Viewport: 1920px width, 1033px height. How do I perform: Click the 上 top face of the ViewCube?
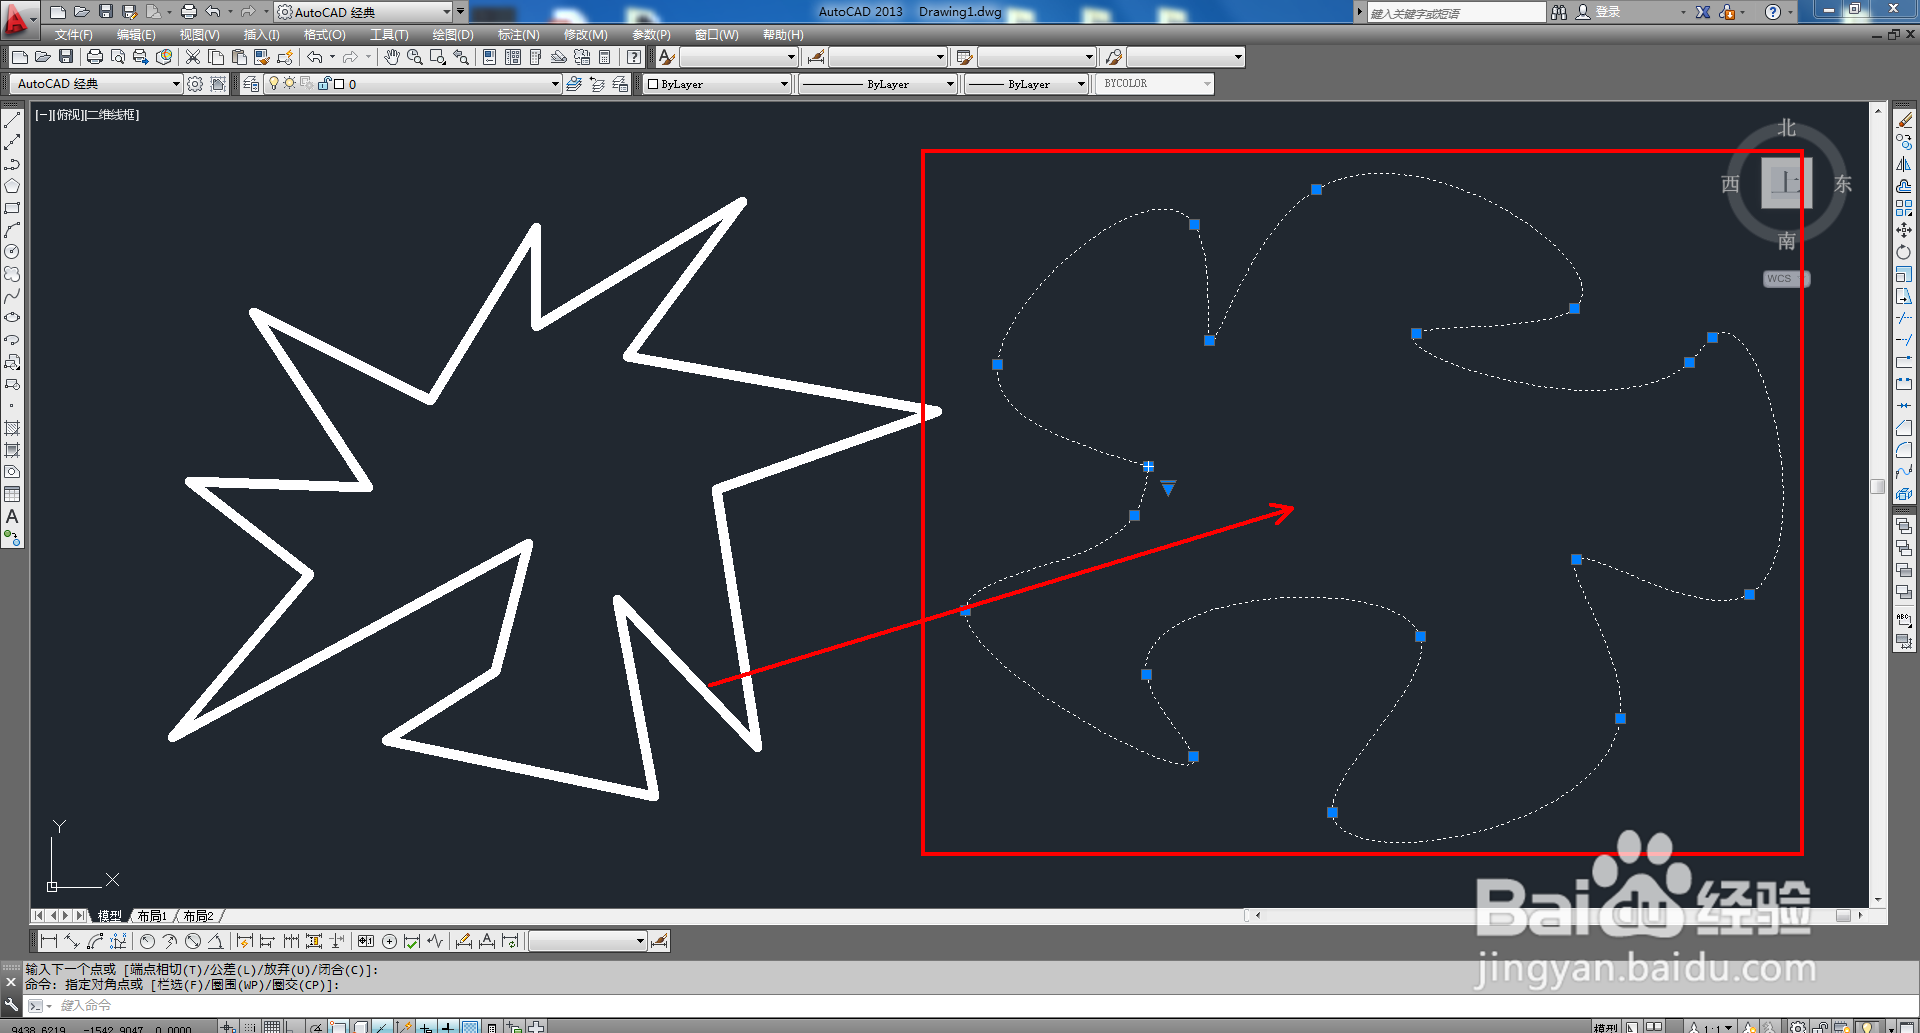coord(1786,183)
